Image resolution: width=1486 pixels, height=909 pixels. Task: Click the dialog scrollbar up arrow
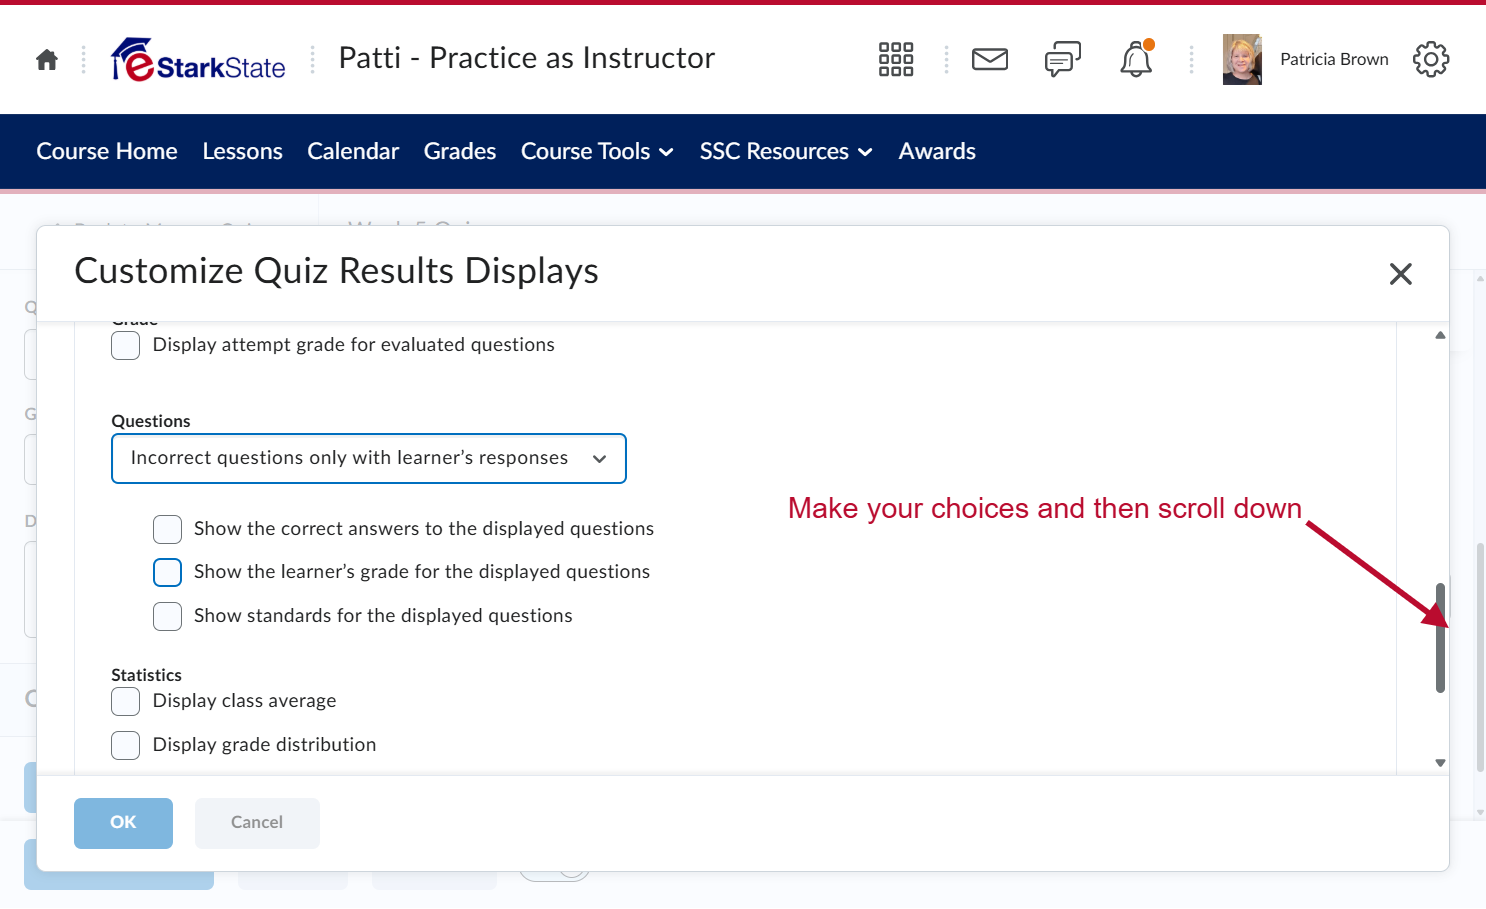click(x=1440, y=335)
